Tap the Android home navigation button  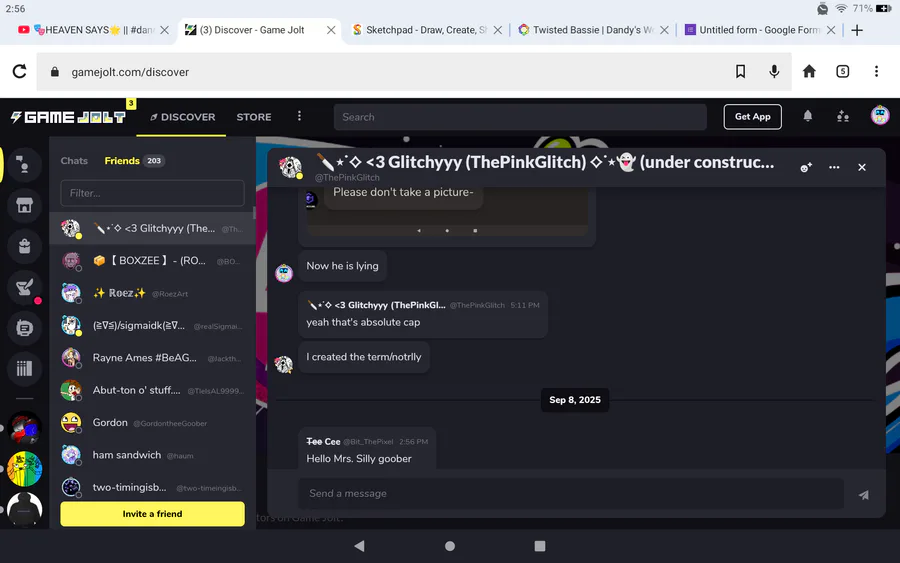pos(450,546)
